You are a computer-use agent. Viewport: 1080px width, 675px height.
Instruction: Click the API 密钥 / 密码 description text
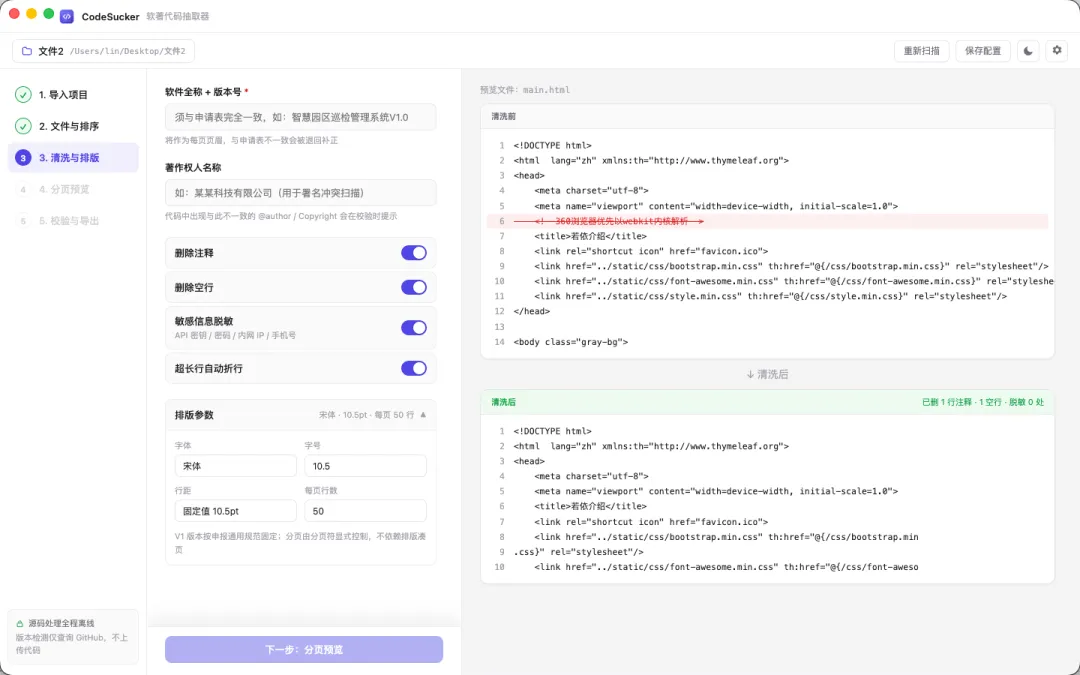(236, 335)
